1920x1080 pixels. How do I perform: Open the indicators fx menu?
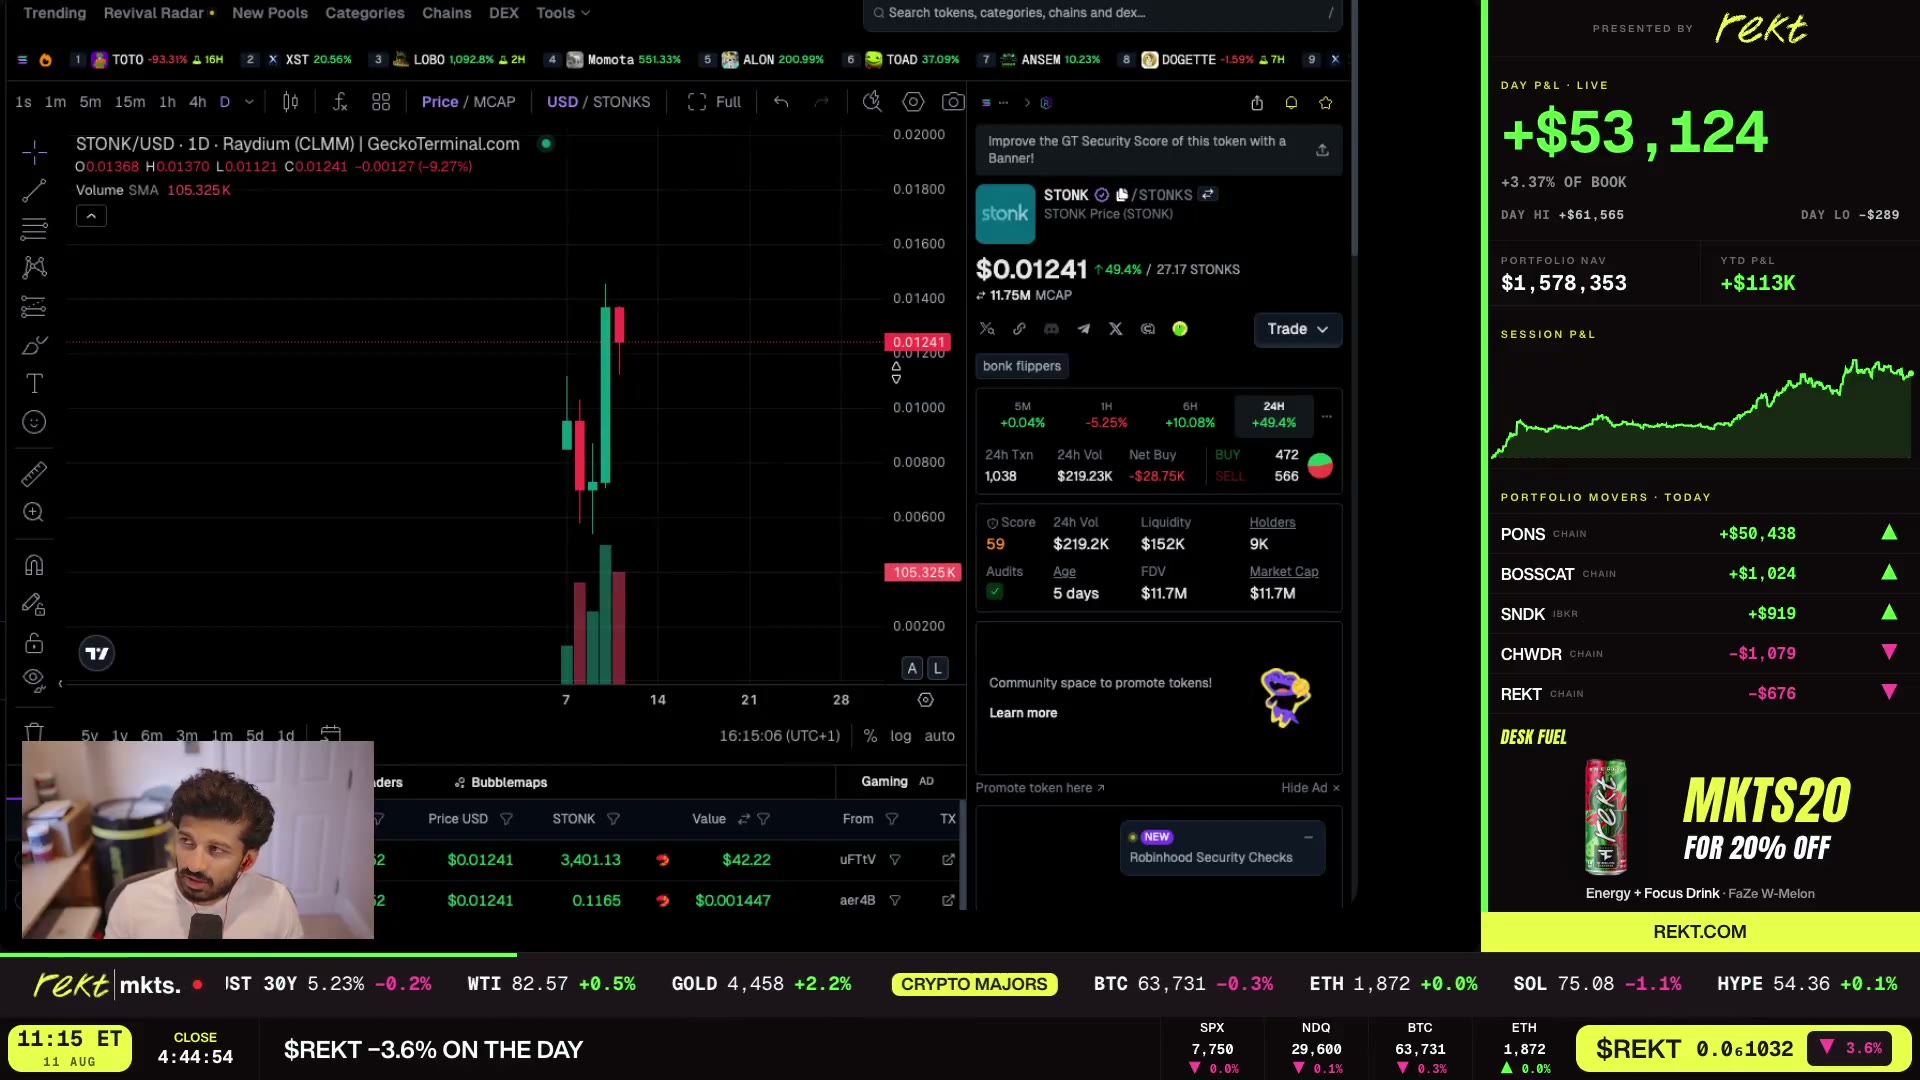point(340,102)
